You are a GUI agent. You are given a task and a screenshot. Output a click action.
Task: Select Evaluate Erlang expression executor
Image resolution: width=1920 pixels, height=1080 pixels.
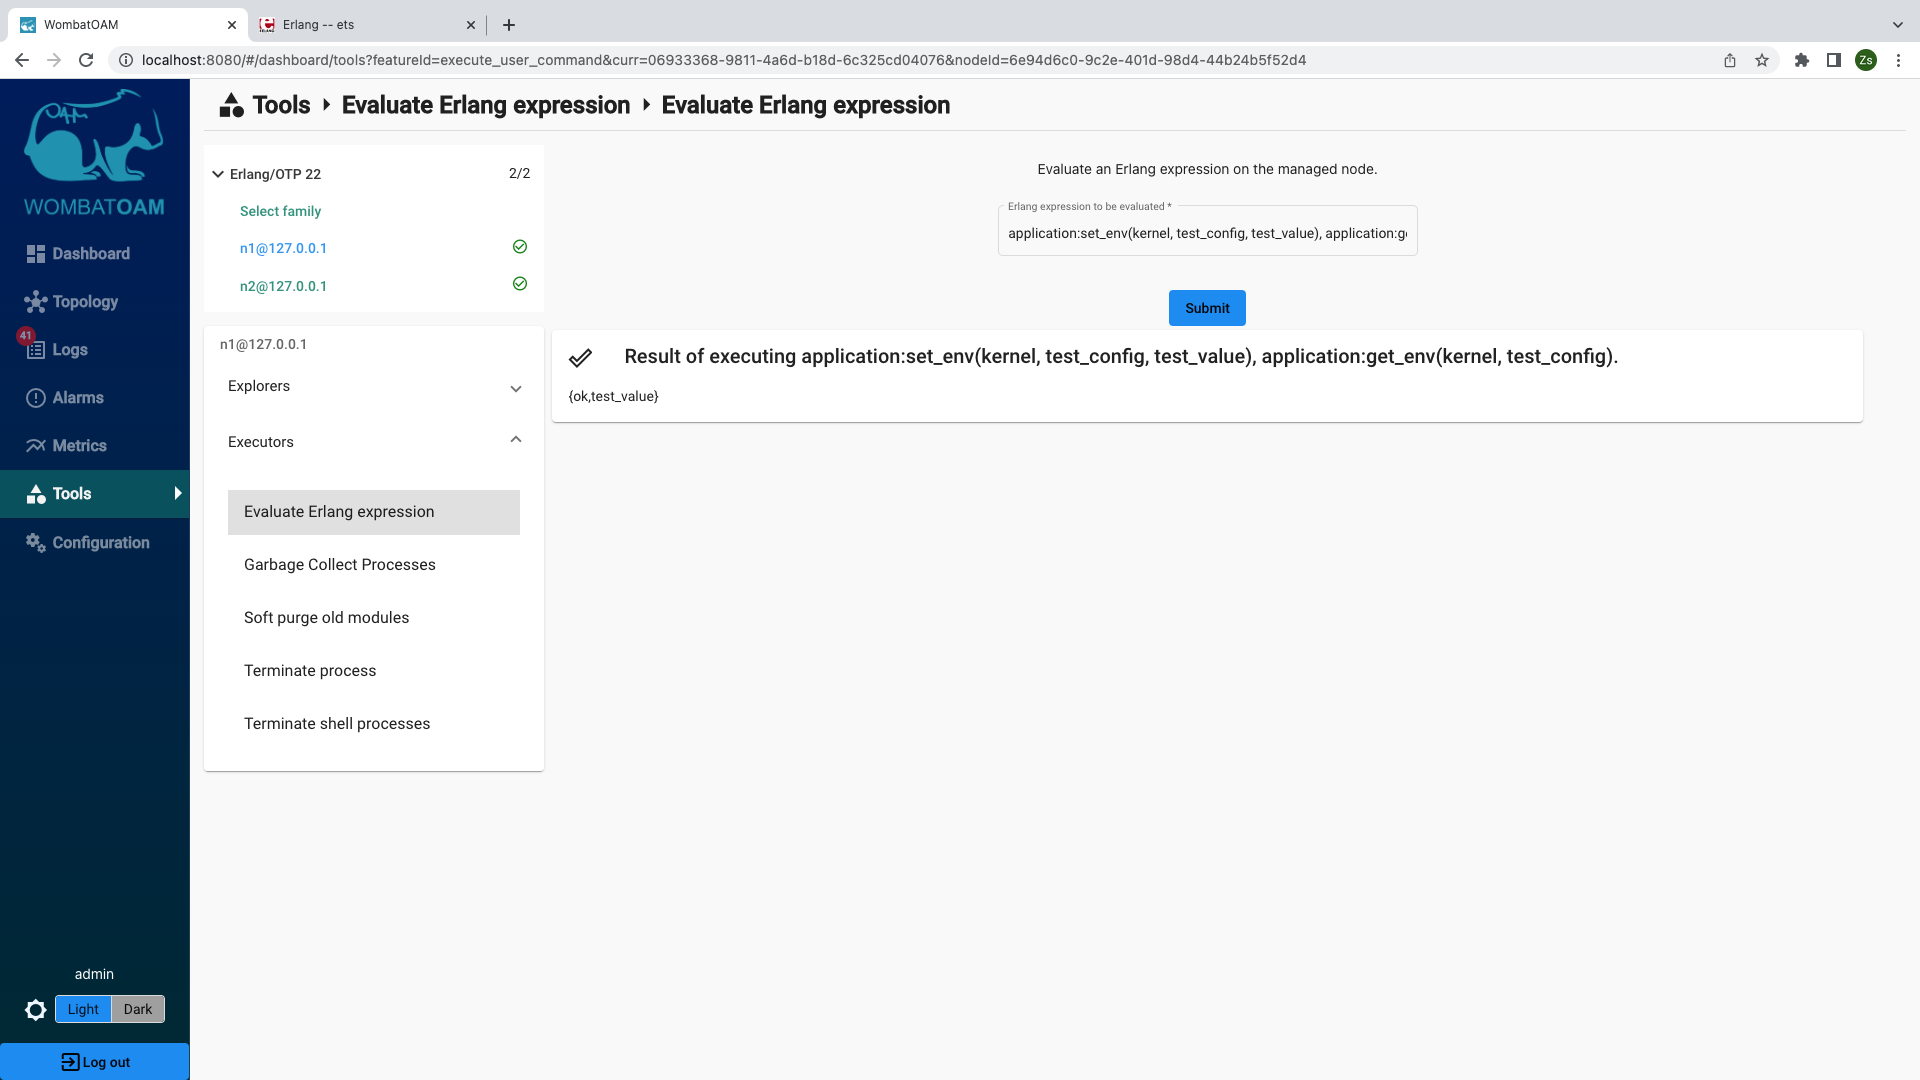[374, 512]
